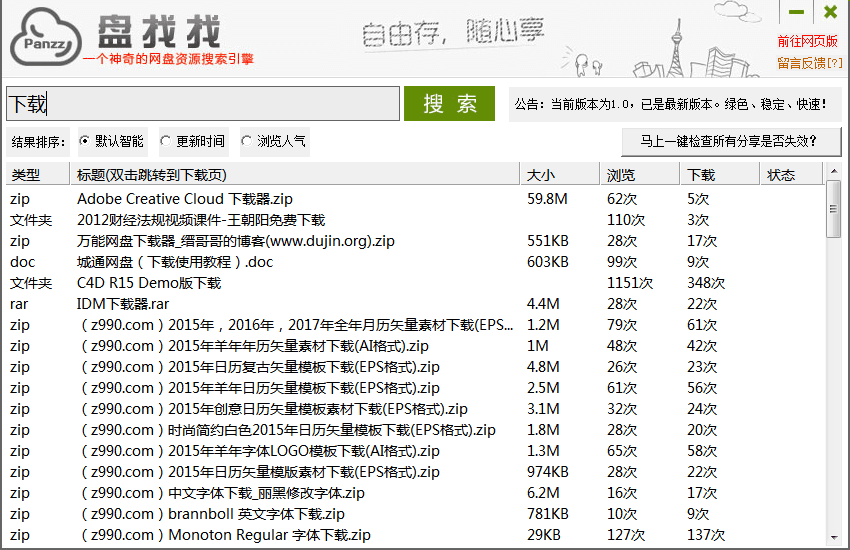Sort by 类型 column header
850x550 pixels.
click(x=37, y=175)
